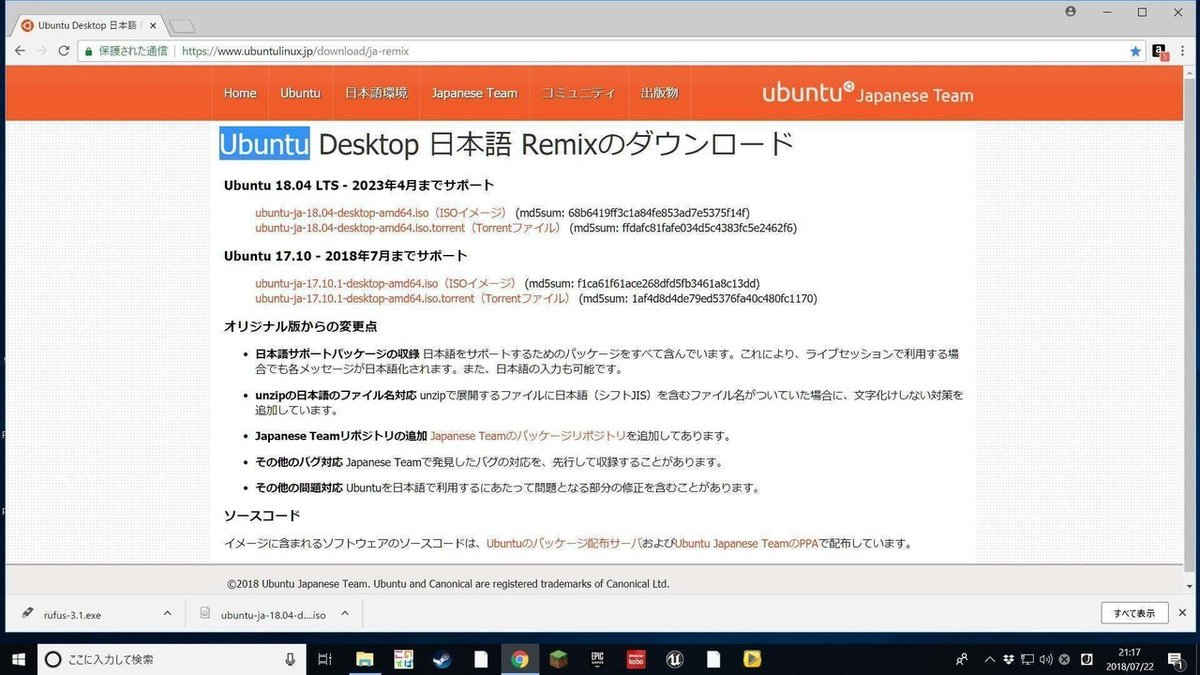Open File Explorer from taskbar

pyautogui.click(x=364, y=659)
